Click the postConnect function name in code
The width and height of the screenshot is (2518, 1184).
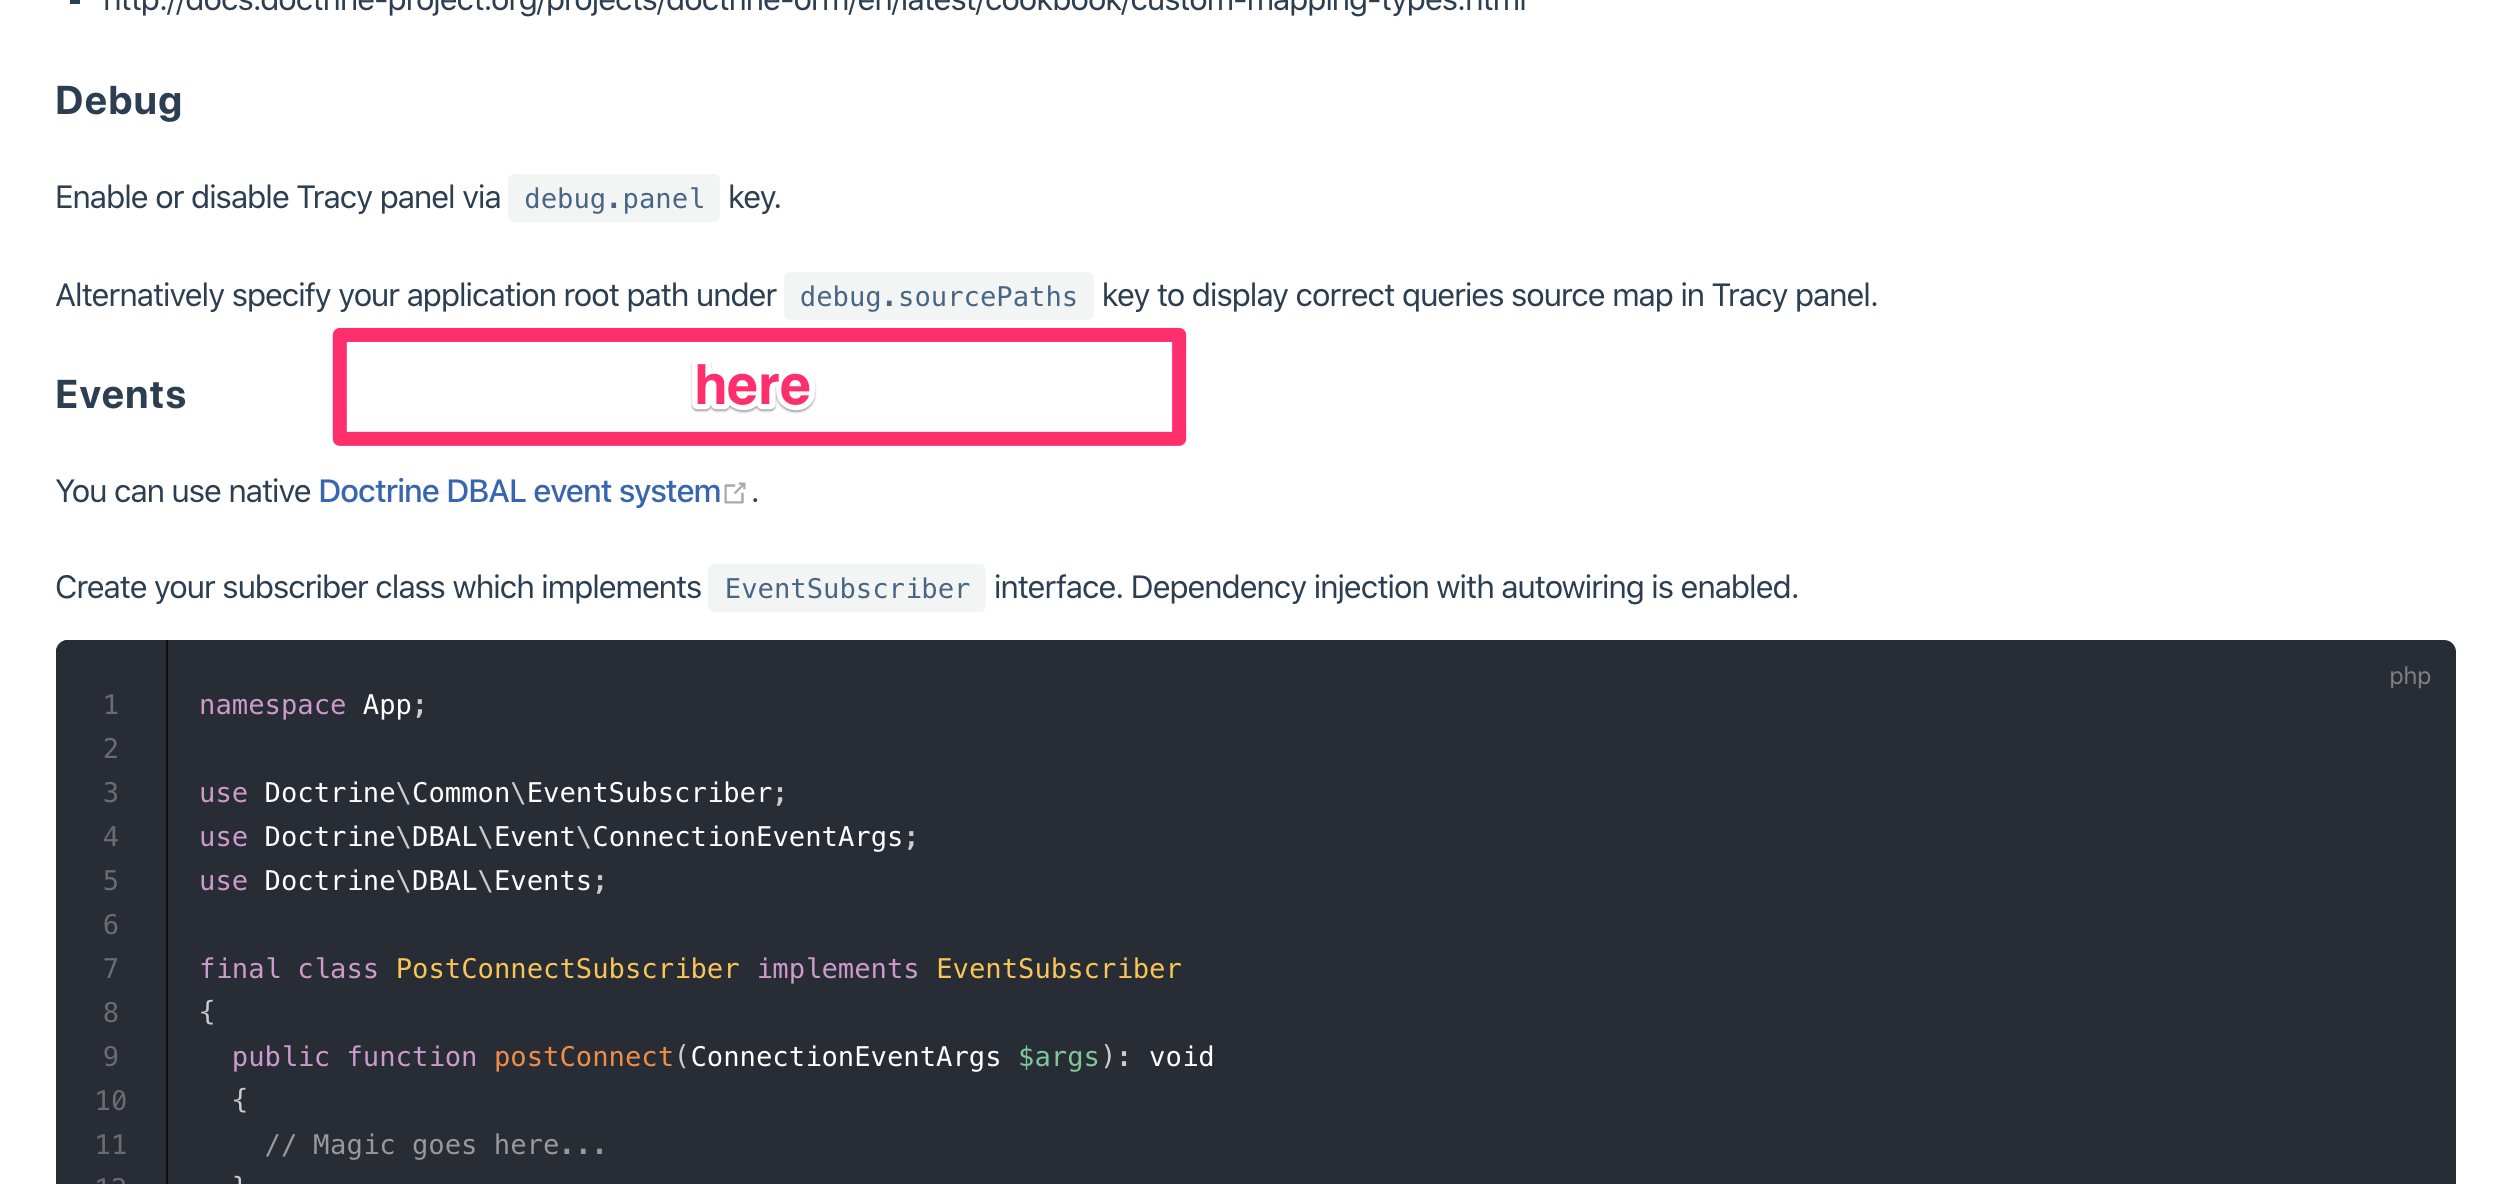[x=582, y=1056]
